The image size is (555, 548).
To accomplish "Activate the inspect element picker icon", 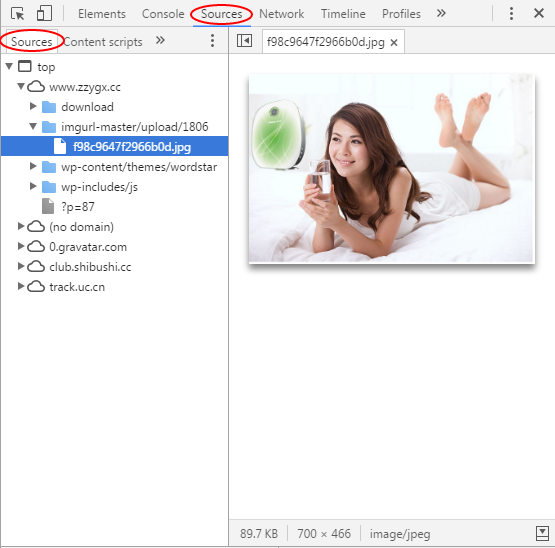I will 17,14.
